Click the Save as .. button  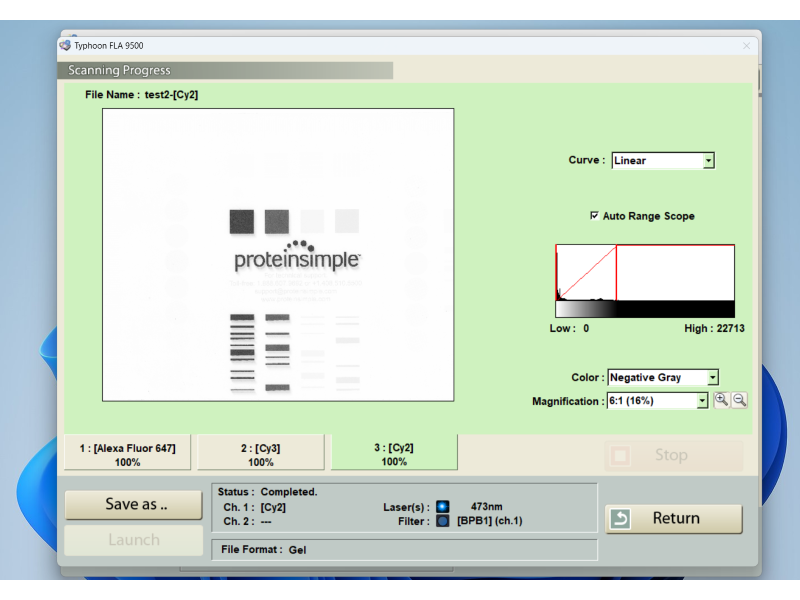[134, 505]
